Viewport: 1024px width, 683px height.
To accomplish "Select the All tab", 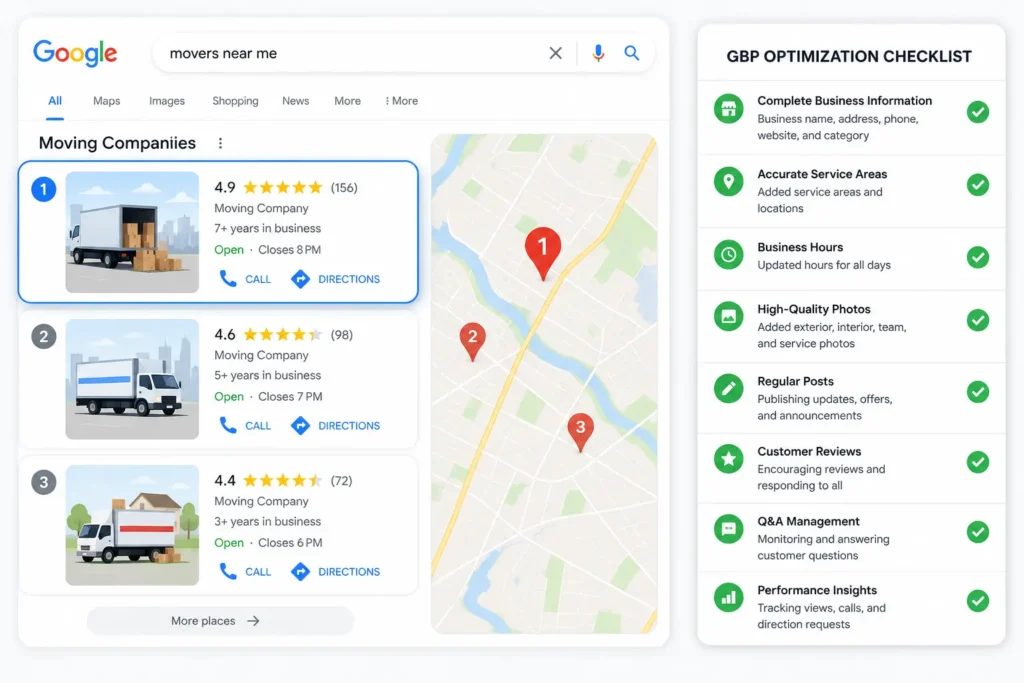I will pos(55,101).
